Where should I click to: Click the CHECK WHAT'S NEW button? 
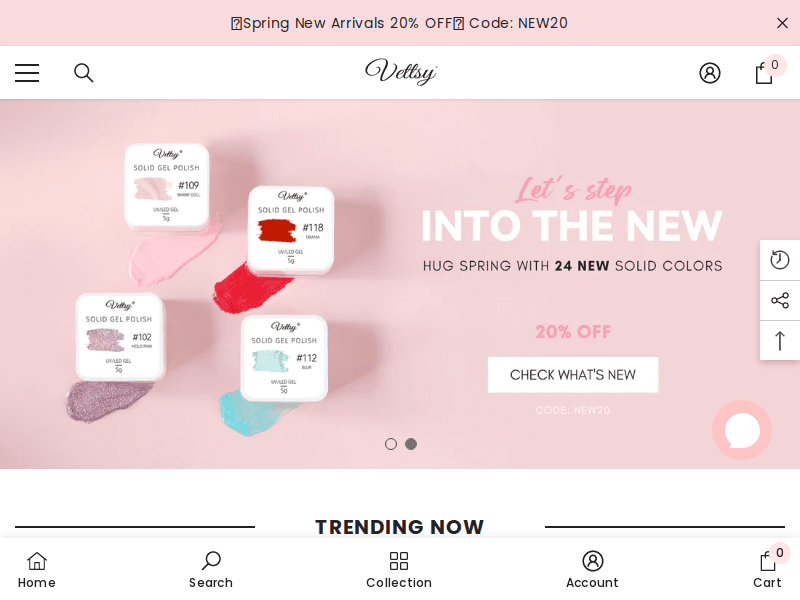tap(573, 375)
